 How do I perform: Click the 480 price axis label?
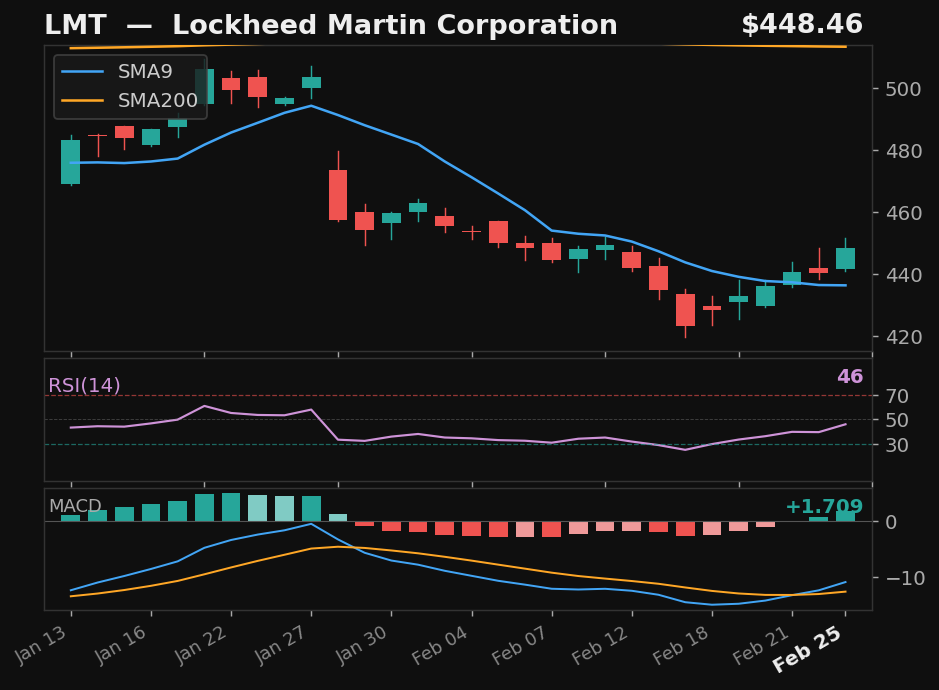pos(904,151)
